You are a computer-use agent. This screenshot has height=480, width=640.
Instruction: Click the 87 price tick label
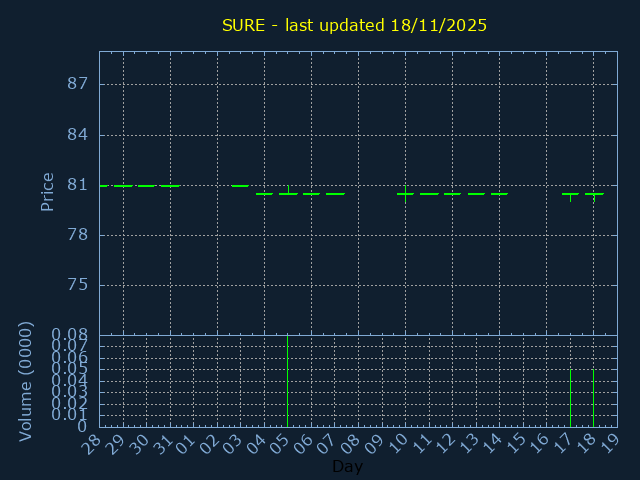tap(77, 84)
